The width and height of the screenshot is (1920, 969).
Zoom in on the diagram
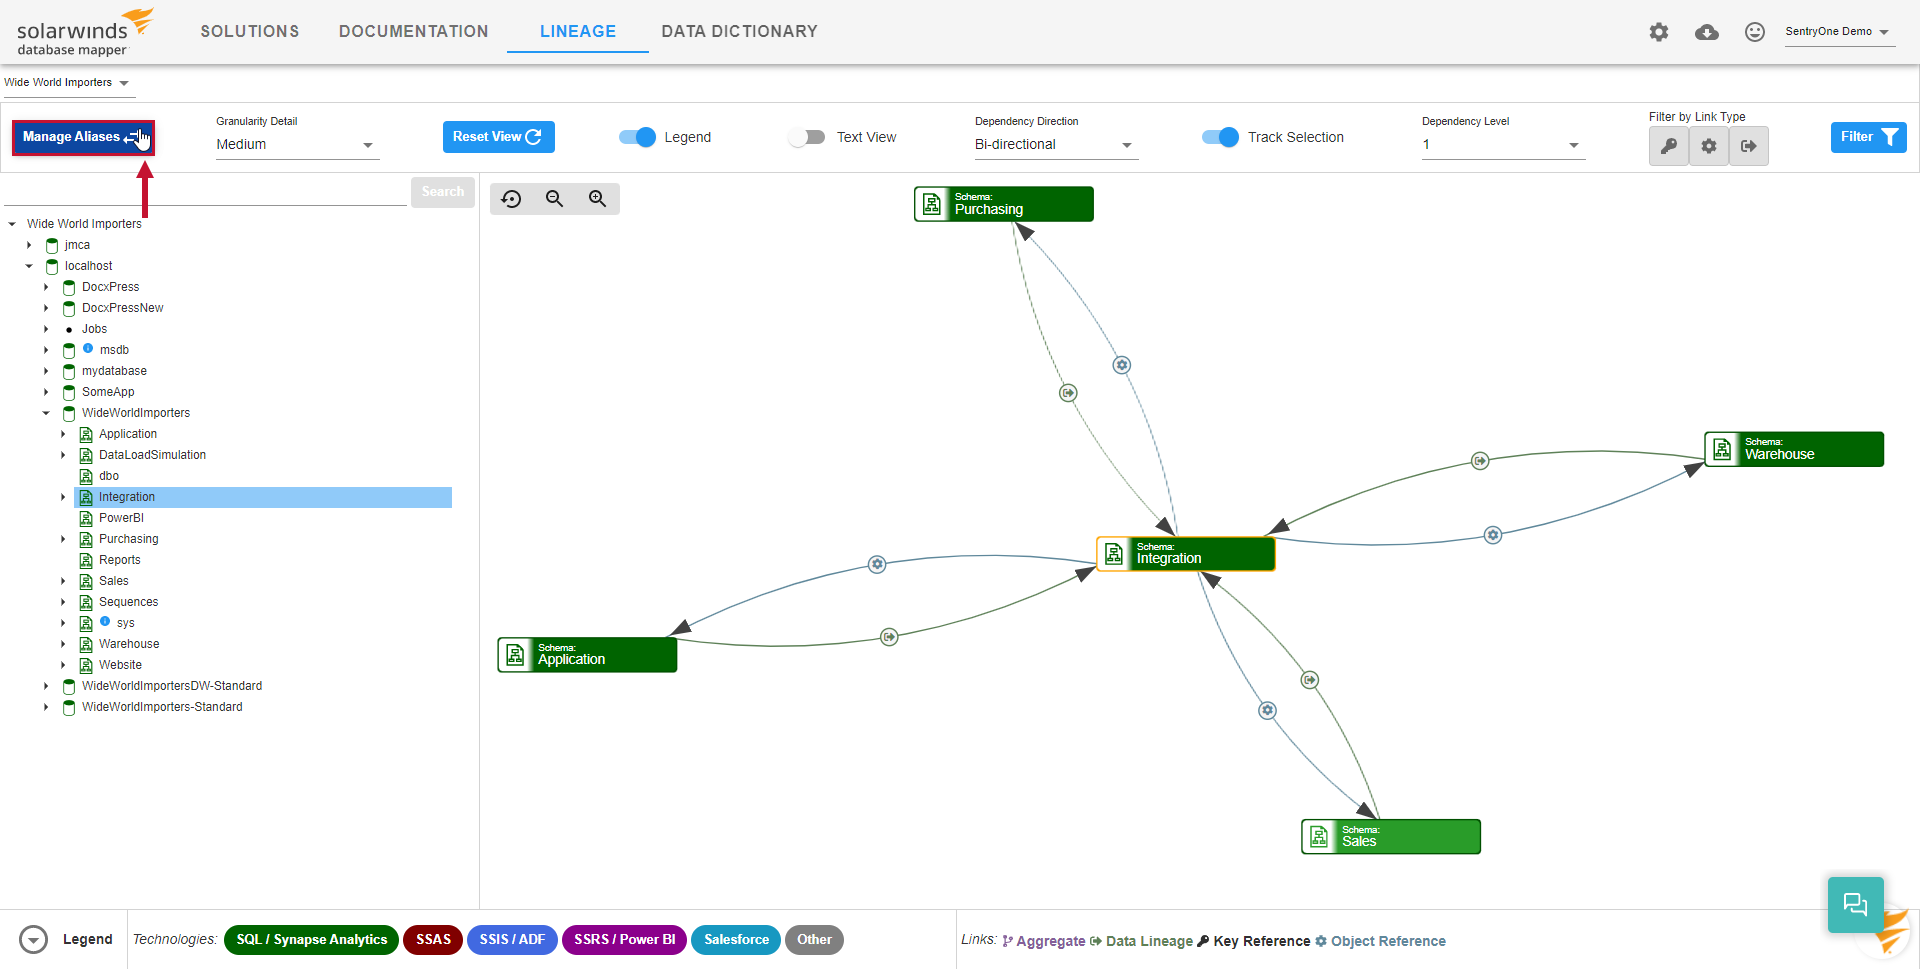click(x=597, y=199)
